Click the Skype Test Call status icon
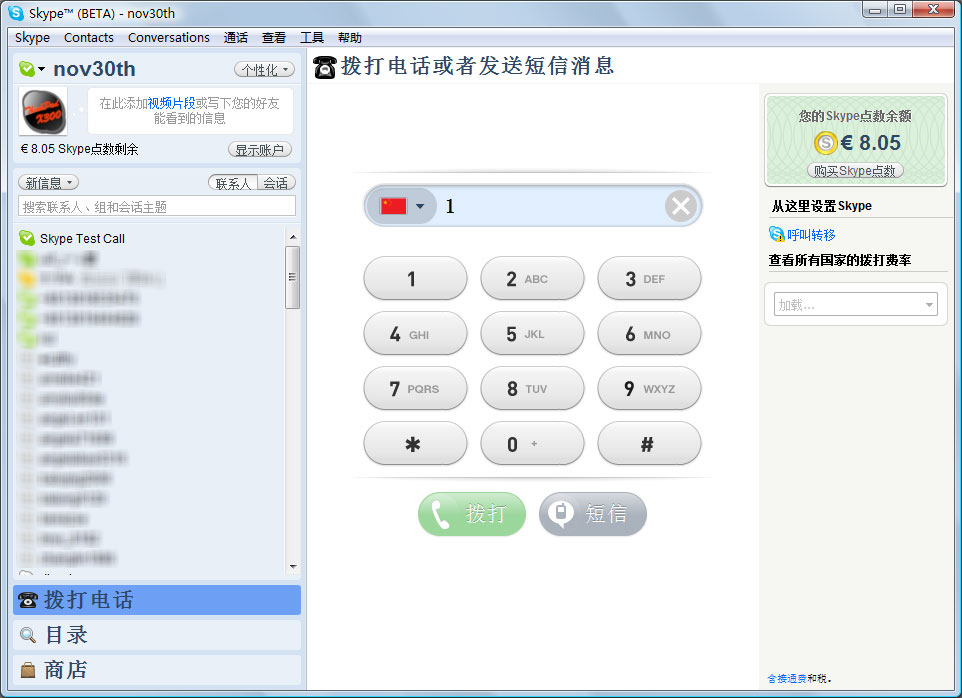The height and width of the screenshot is (698, 962). (x=26, y=238)
